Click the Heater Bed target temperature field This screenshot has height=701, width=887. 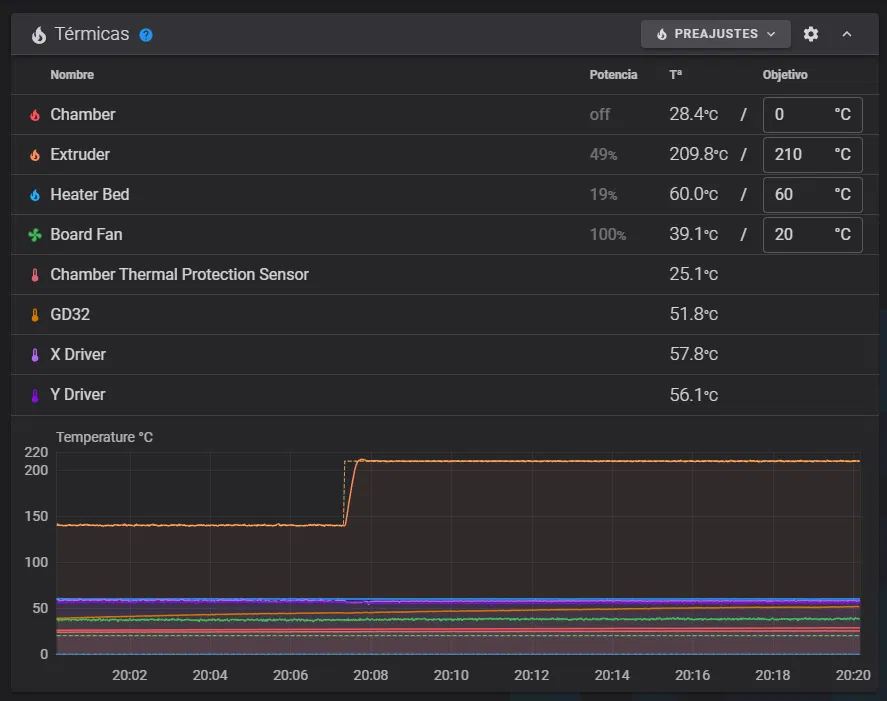tap(800, 195)
